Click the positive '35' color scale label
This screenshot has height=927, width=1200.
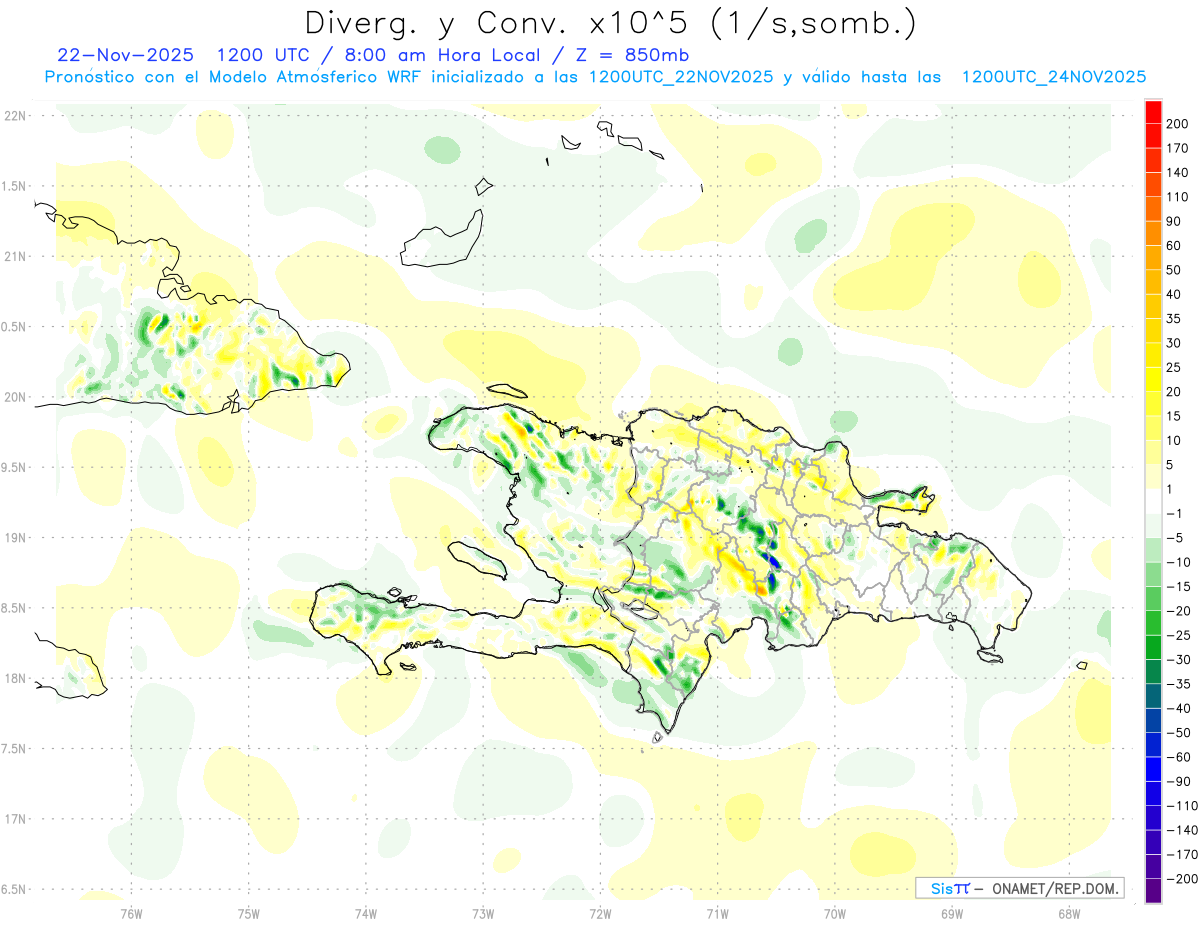pyautogui.click(x=1174, y=319)
